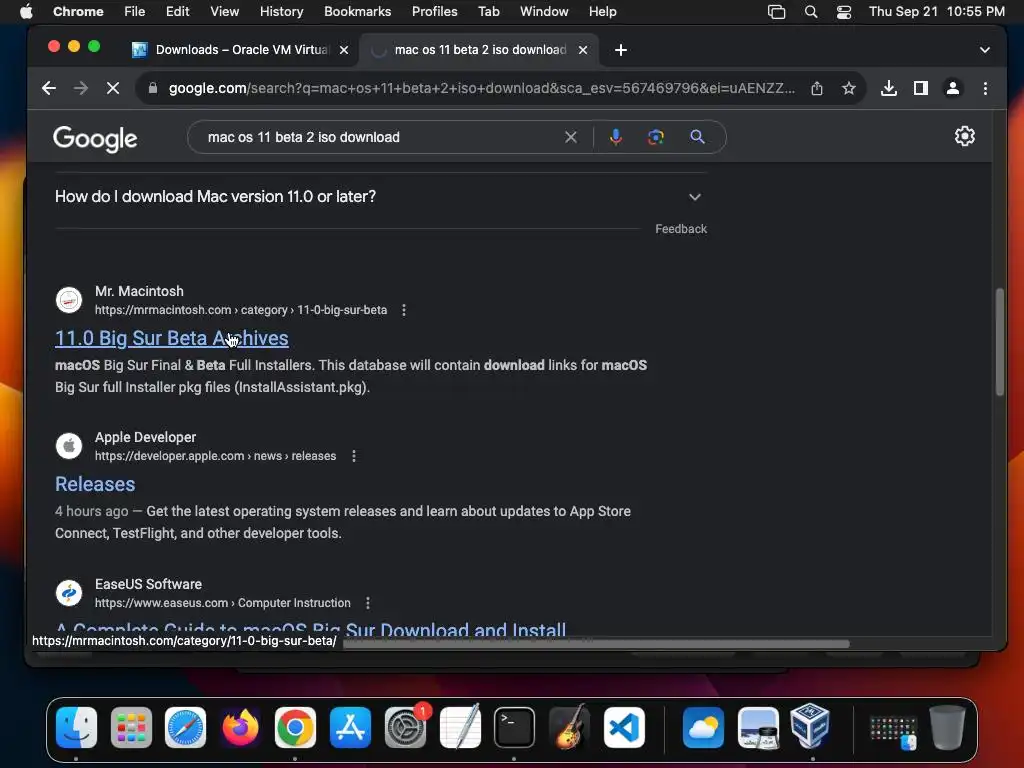Clear the Google search box
This screenshot has height=768, width=1024.
(571, 137)
